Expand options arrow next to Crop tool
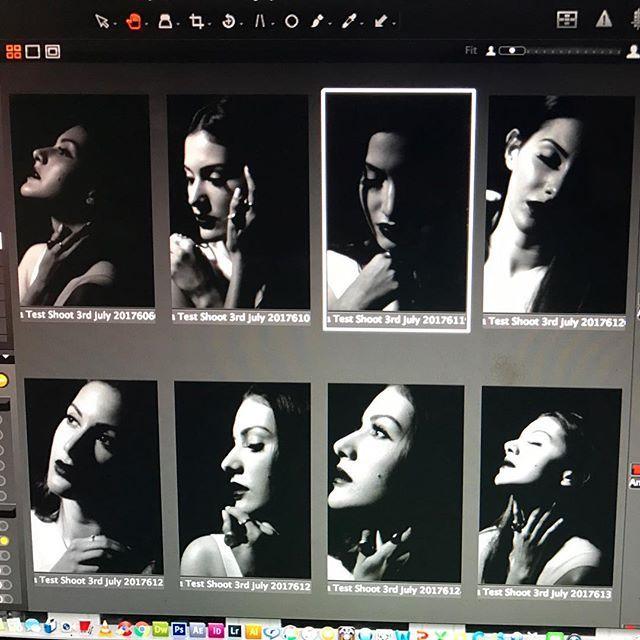 tap(210, 24)
